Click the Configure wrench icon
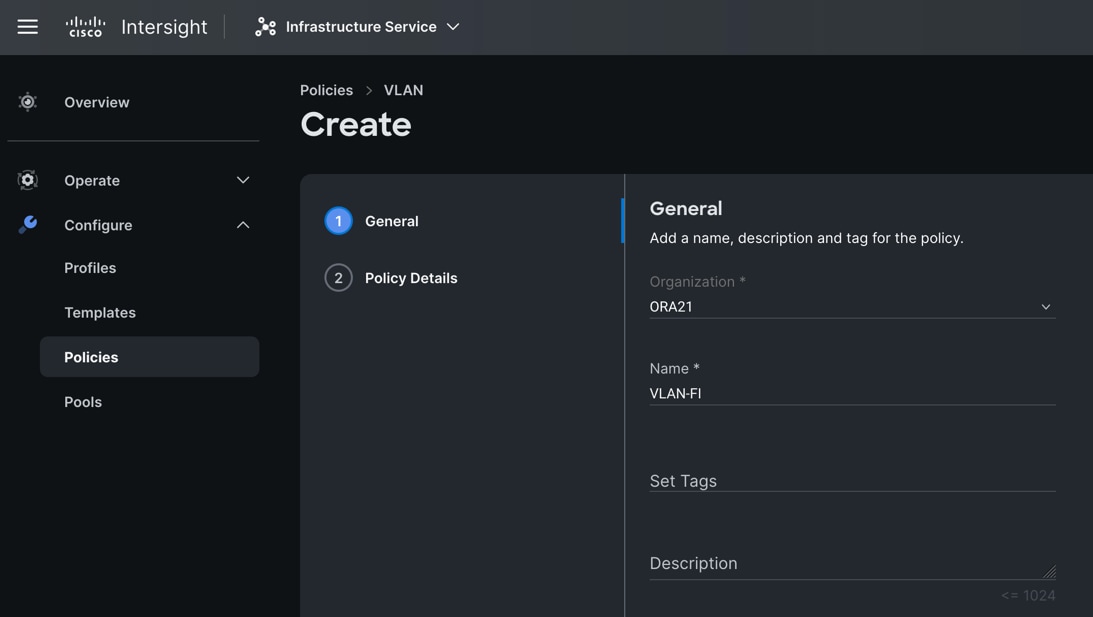Image resolution: width=1093 pixels, height=617 pixels. point(28,225)
